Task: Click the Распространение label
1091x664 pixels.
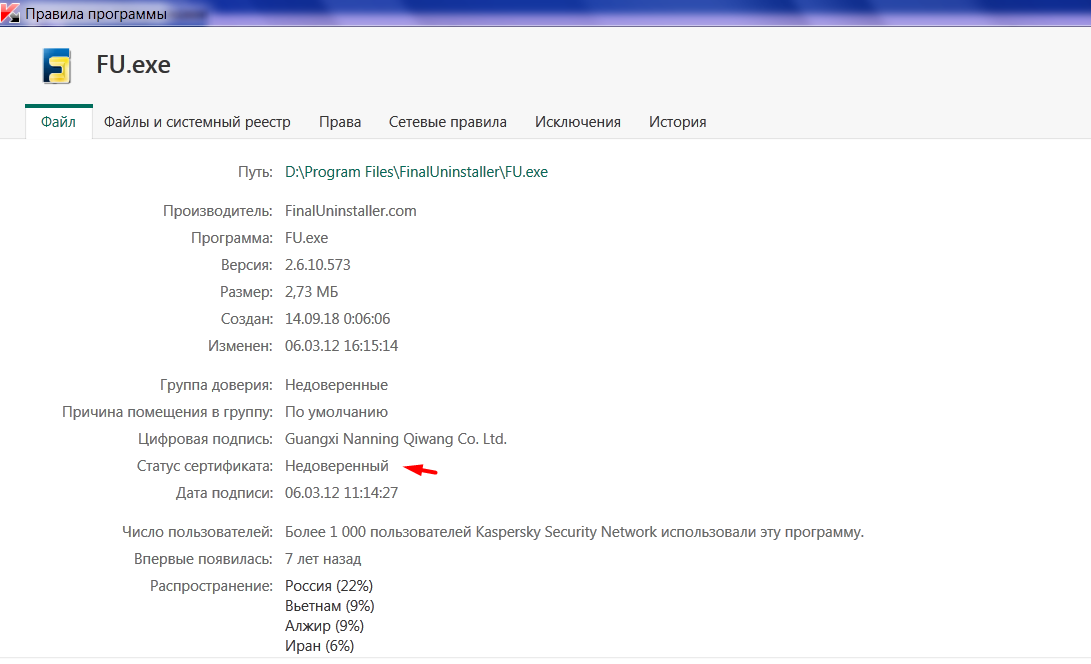Action: [212, 586]
